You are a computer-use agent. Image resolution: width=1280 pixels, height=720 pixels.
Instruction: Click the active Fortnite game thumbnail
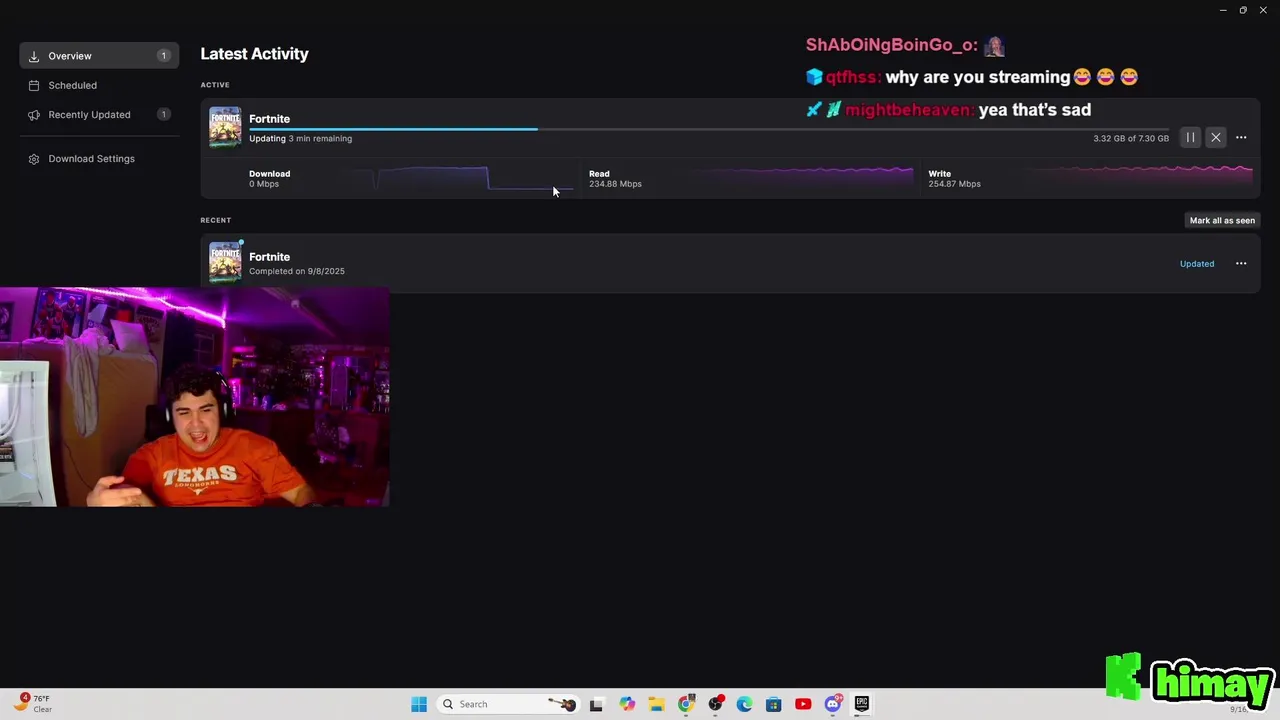(225, 128)
